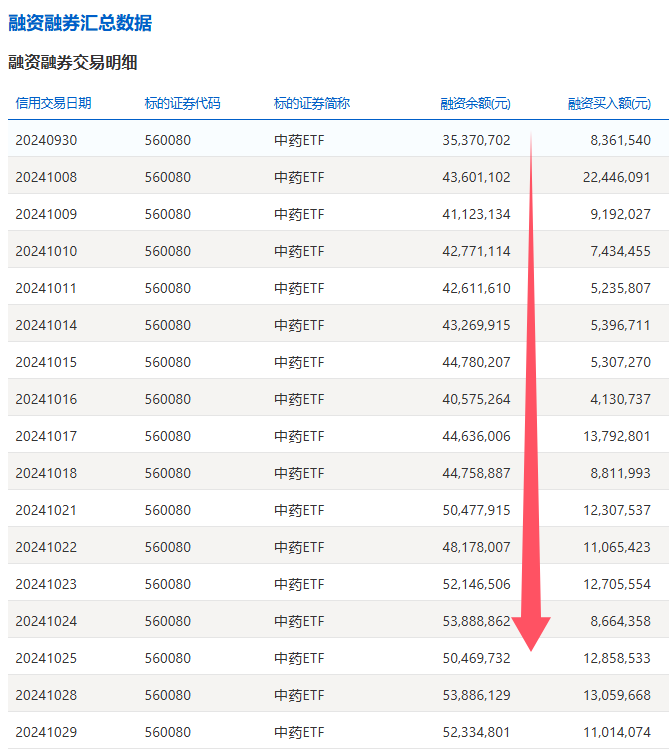Click purchase amount 5,235,807
The height and width of the screenshot is (751, 669).
[621, 288]
